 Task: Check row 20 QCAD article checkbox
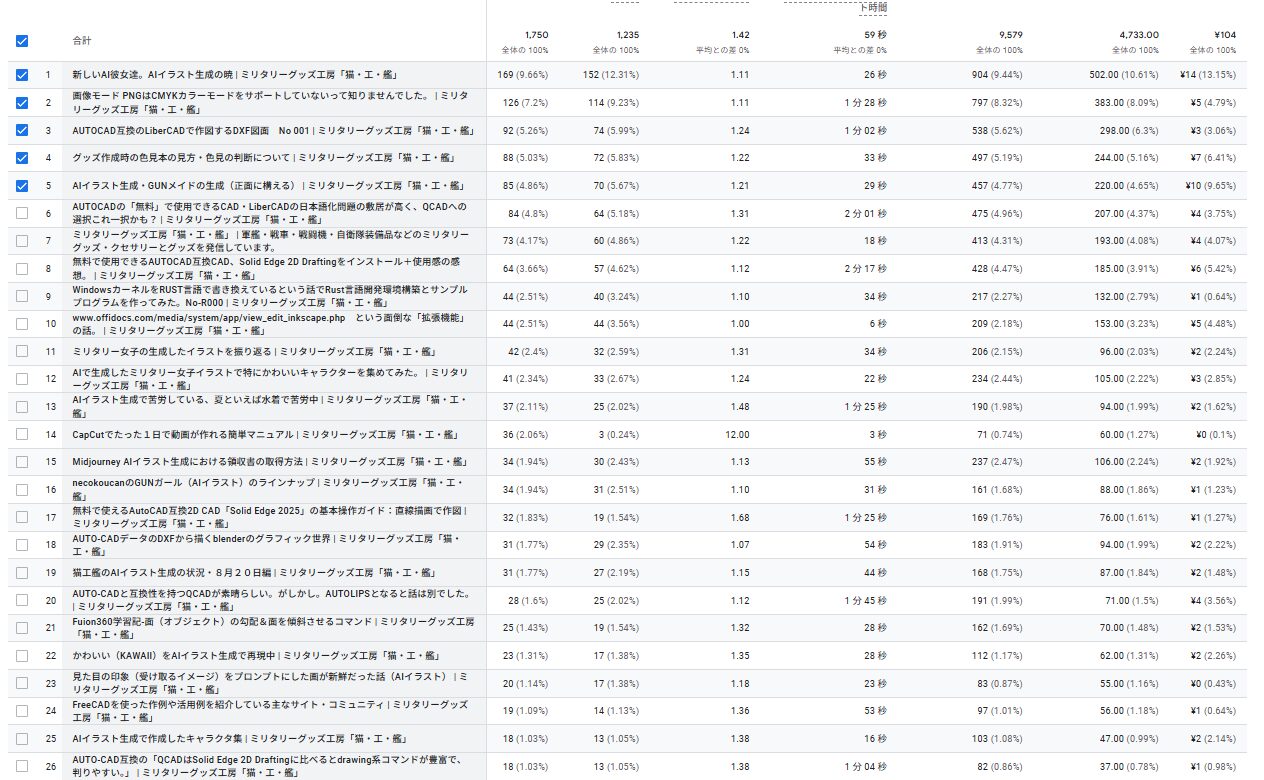tap(22, 600)
